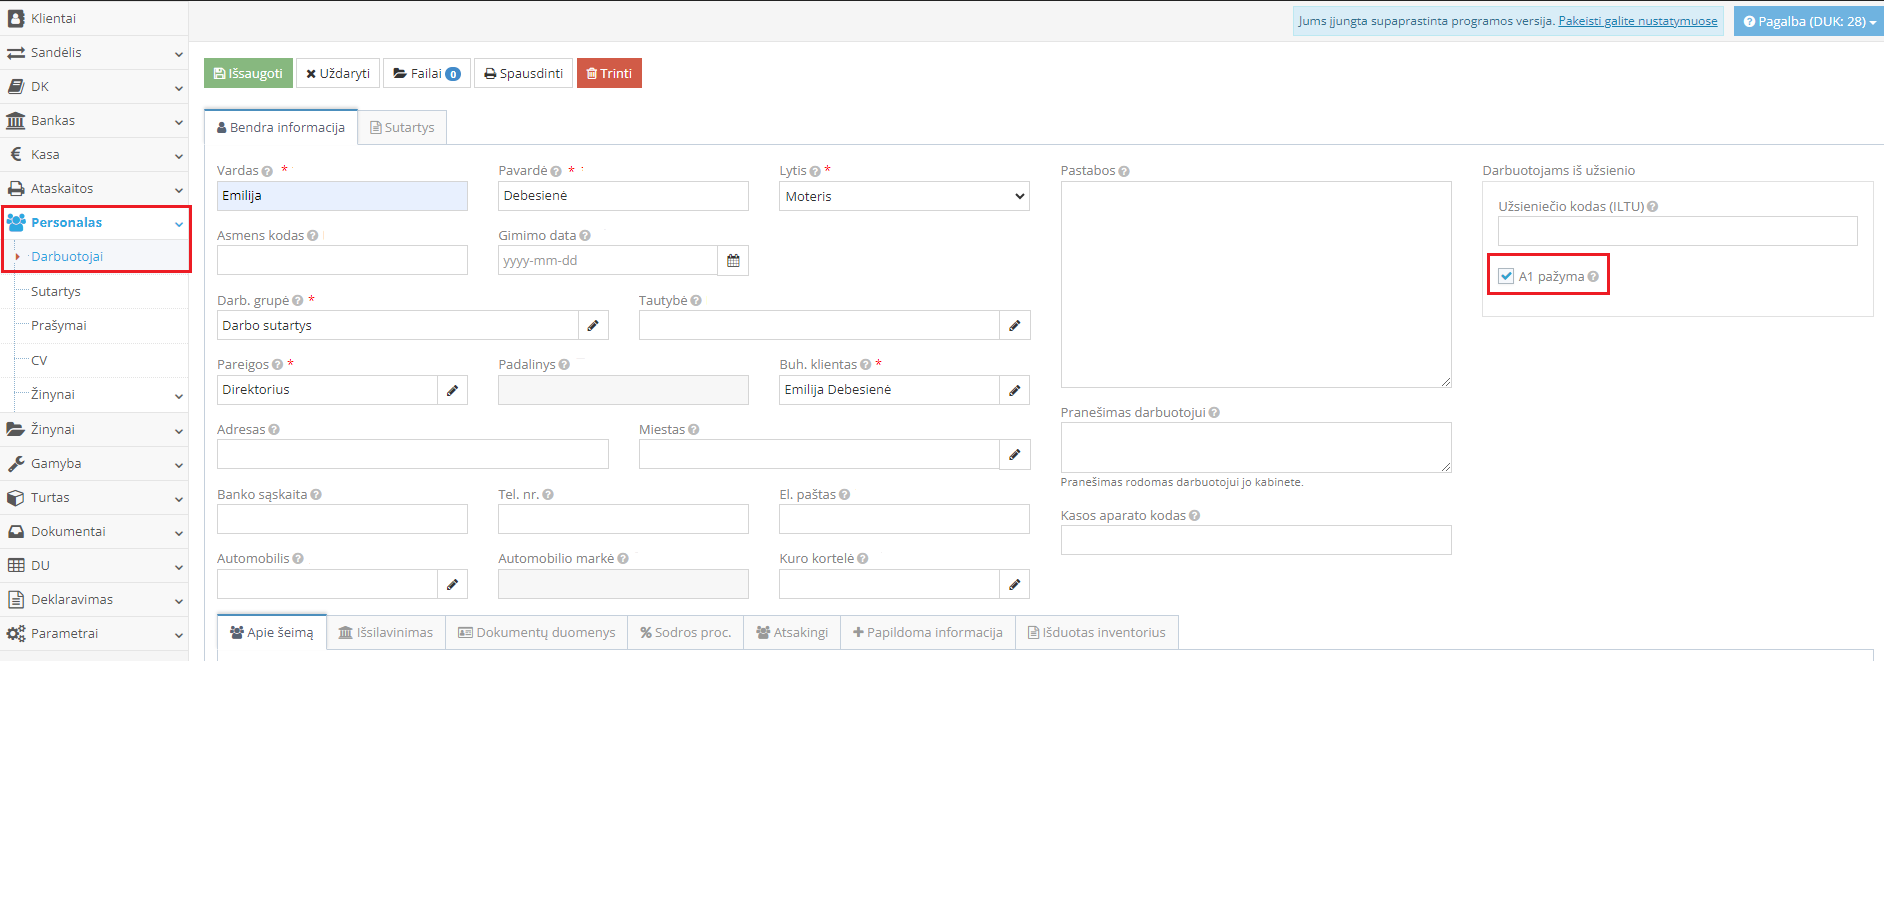The image size is (1884, 921).
Task: Select Darbuotojai in the sidebar
Action: (x=67, y=257)
